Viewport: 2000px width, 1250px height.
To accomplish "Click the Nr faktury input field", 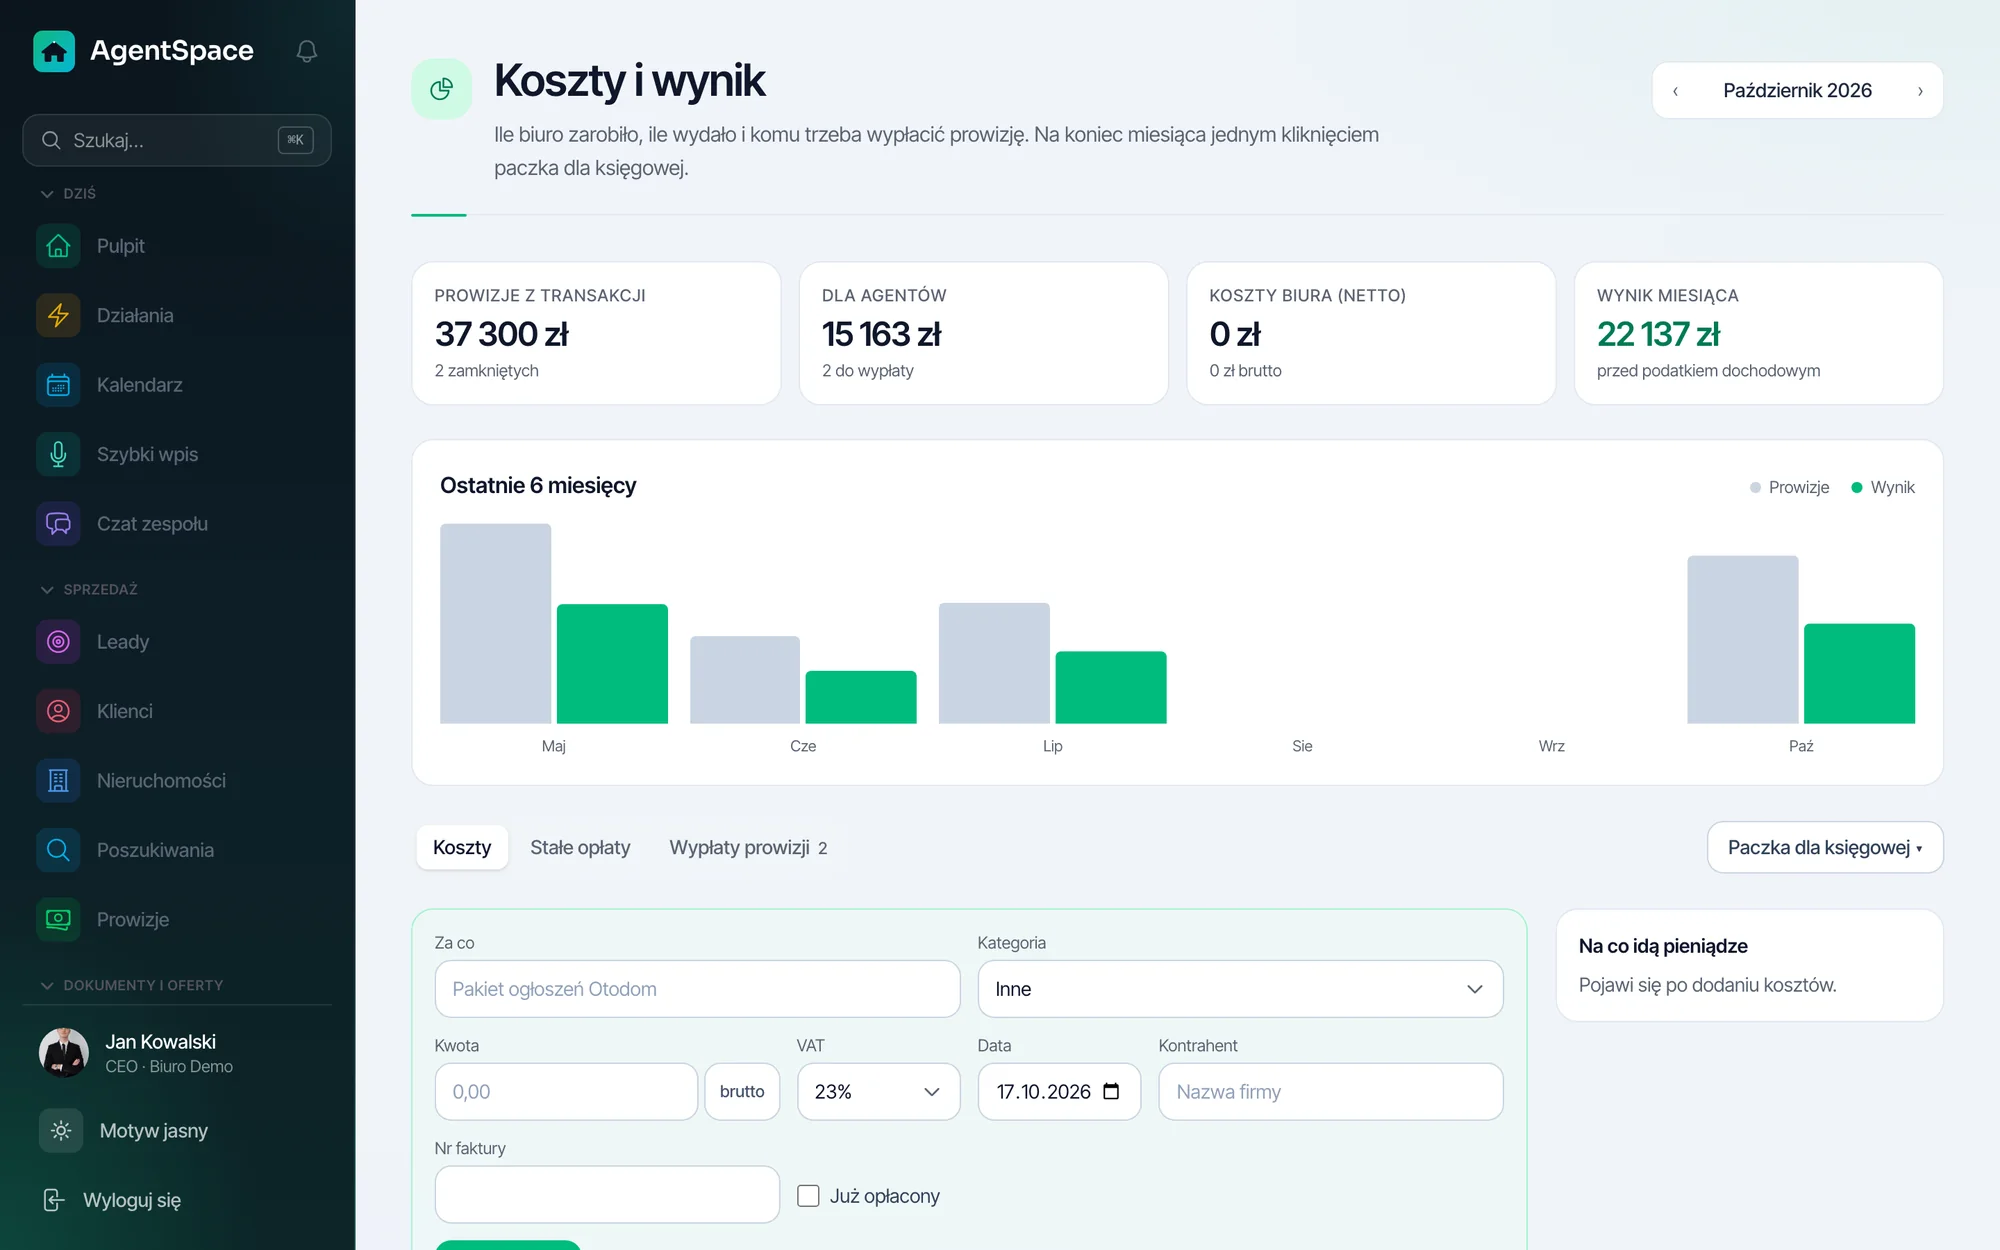I will coord(607,1194).
